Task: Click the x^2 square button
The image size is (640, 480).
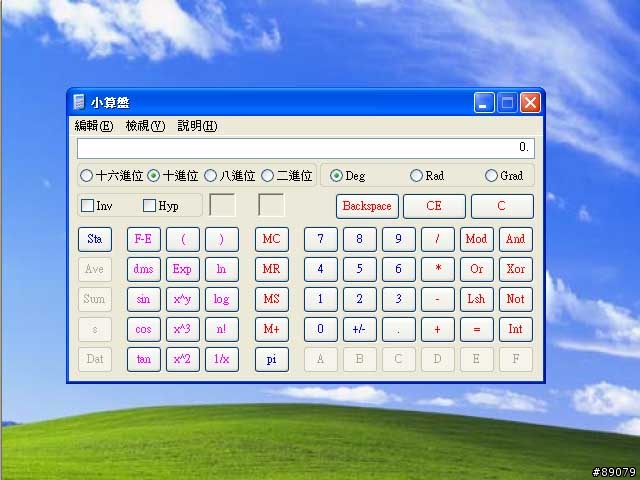Action: click(183, 360)
